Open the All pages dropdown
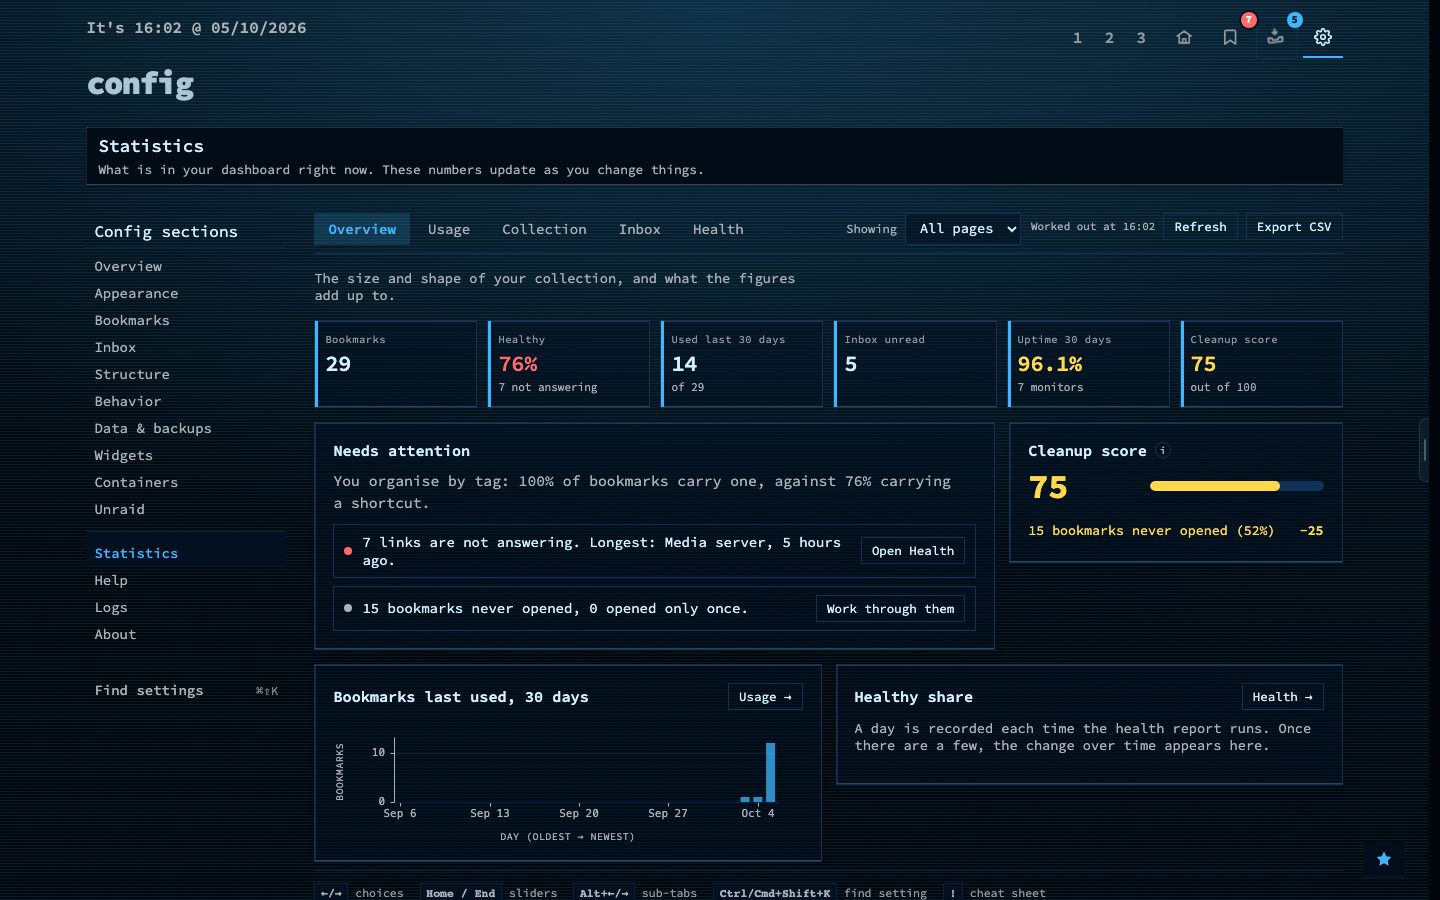The image size is (1440, 900). tap(963, 229)
